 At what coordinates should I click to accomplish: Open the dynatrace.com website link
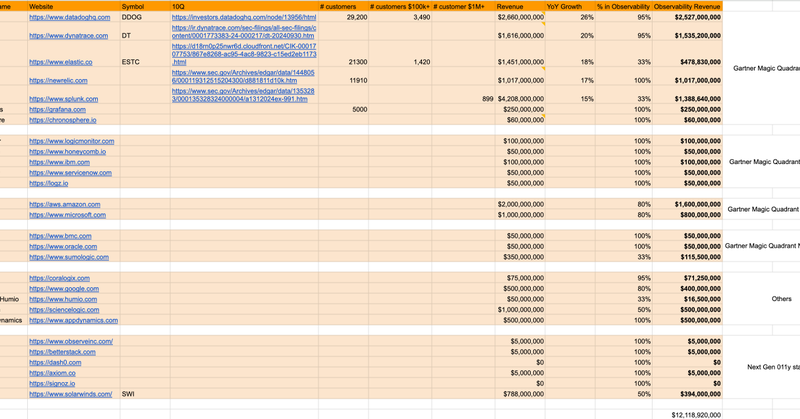pos(68,36)
